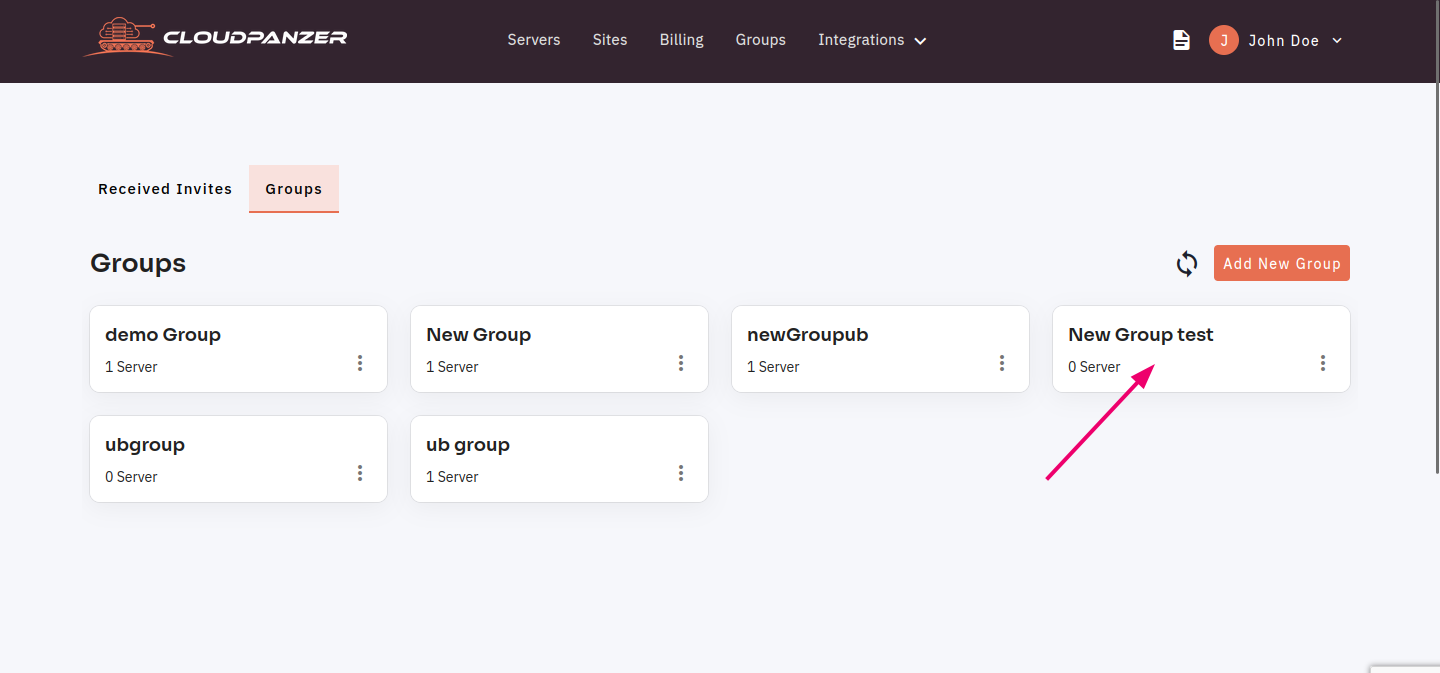
Task: Click the Groups page heading
Action: click(138, 263)
